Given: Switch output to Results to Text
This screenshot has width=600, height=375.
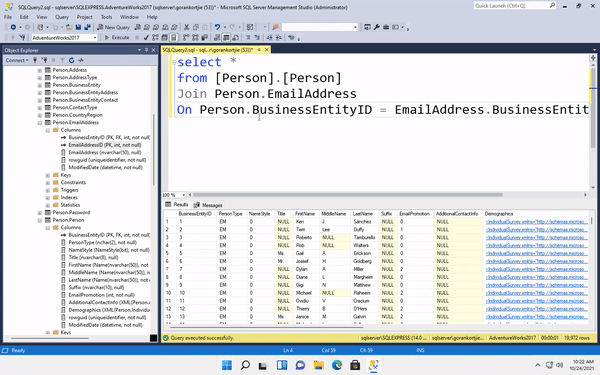Looking at the screenshot, I should pos(217,38).
